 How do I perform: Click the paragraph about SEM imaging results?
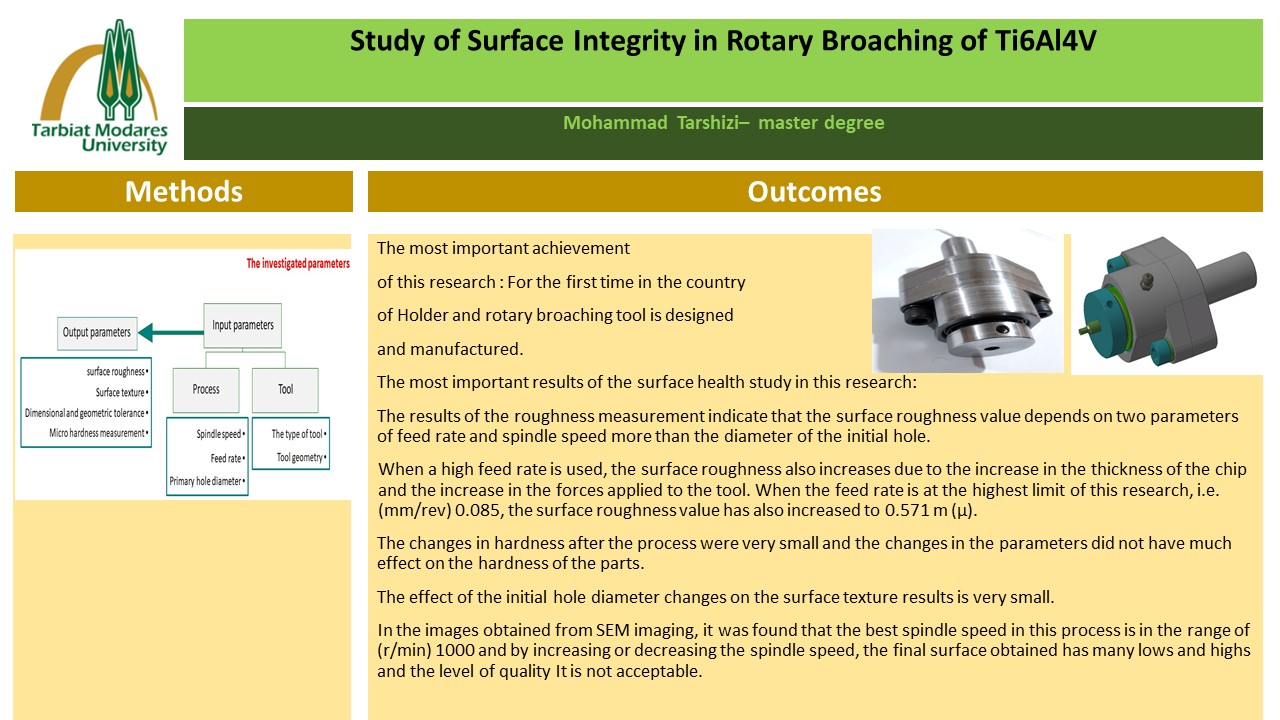pyautogui.click(x=813, y=650)
